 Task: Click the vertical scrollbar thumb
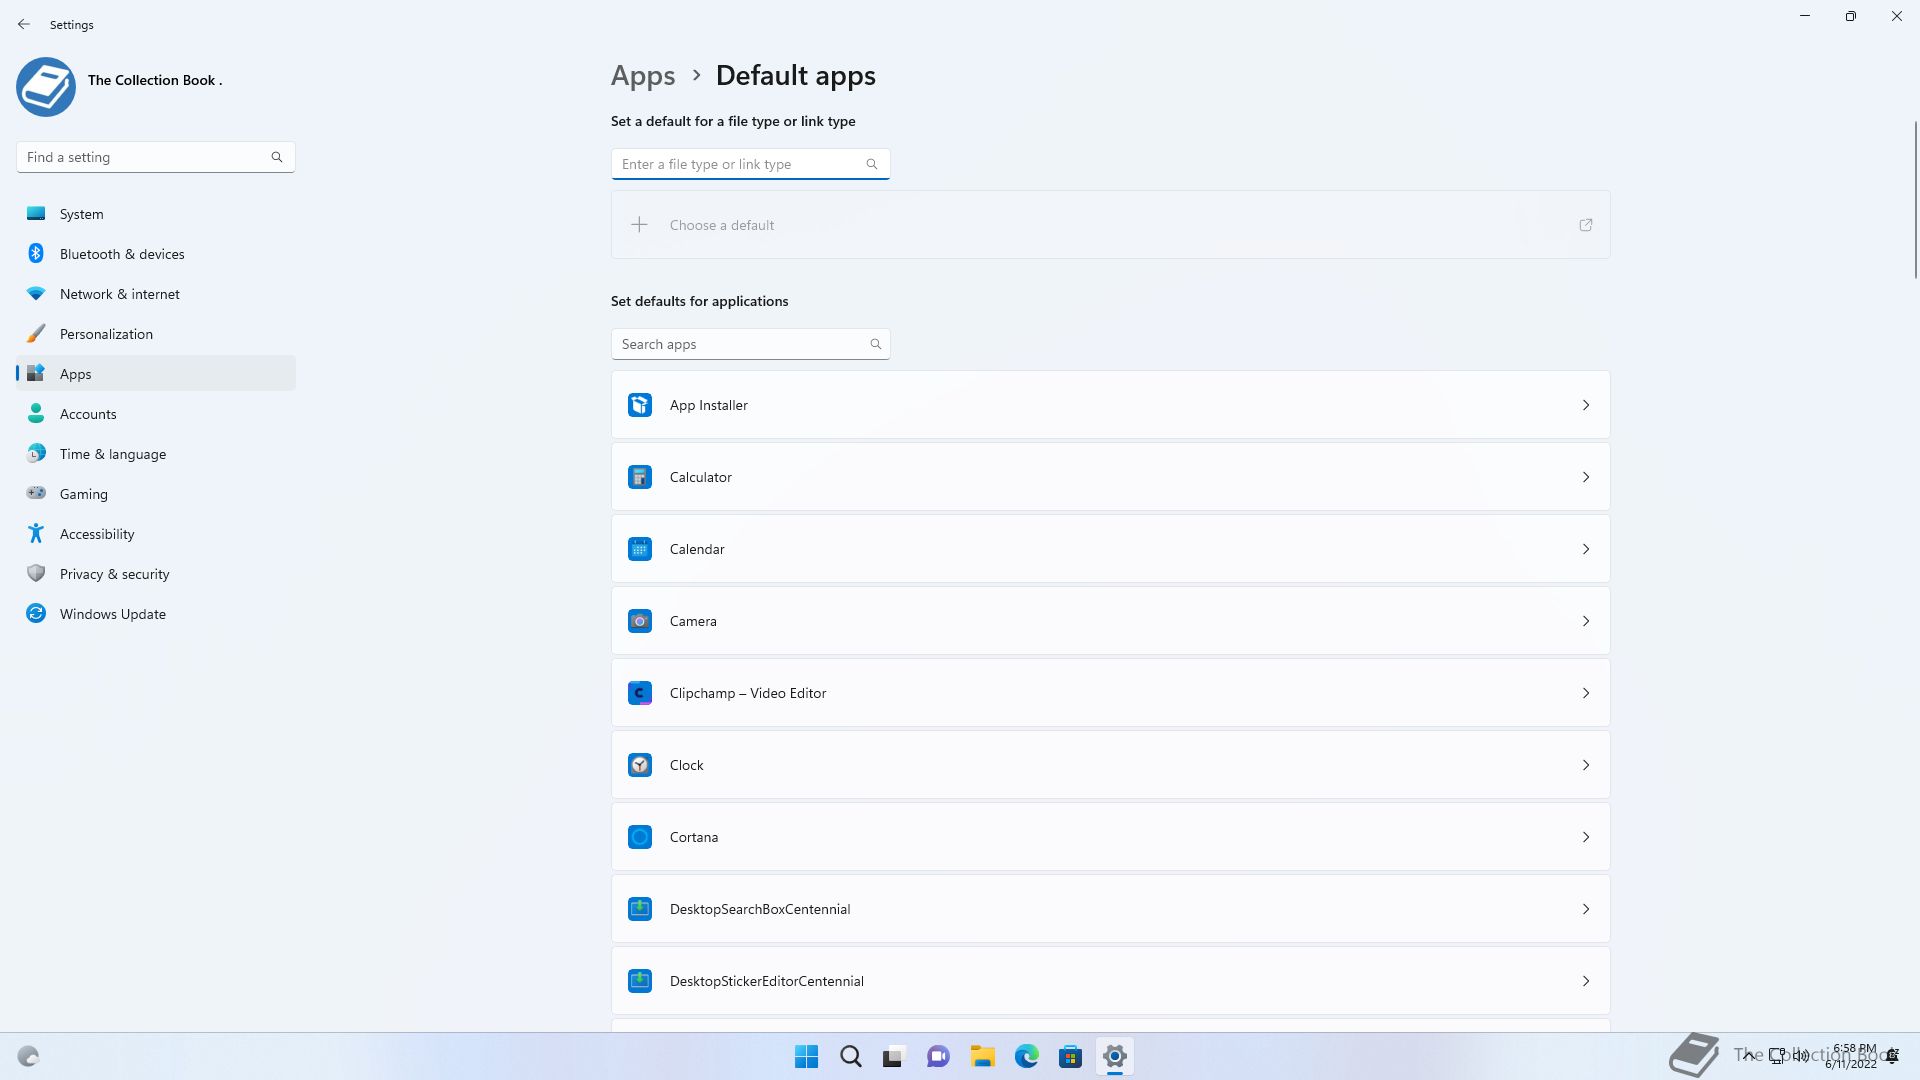(x=1915, y=200)
